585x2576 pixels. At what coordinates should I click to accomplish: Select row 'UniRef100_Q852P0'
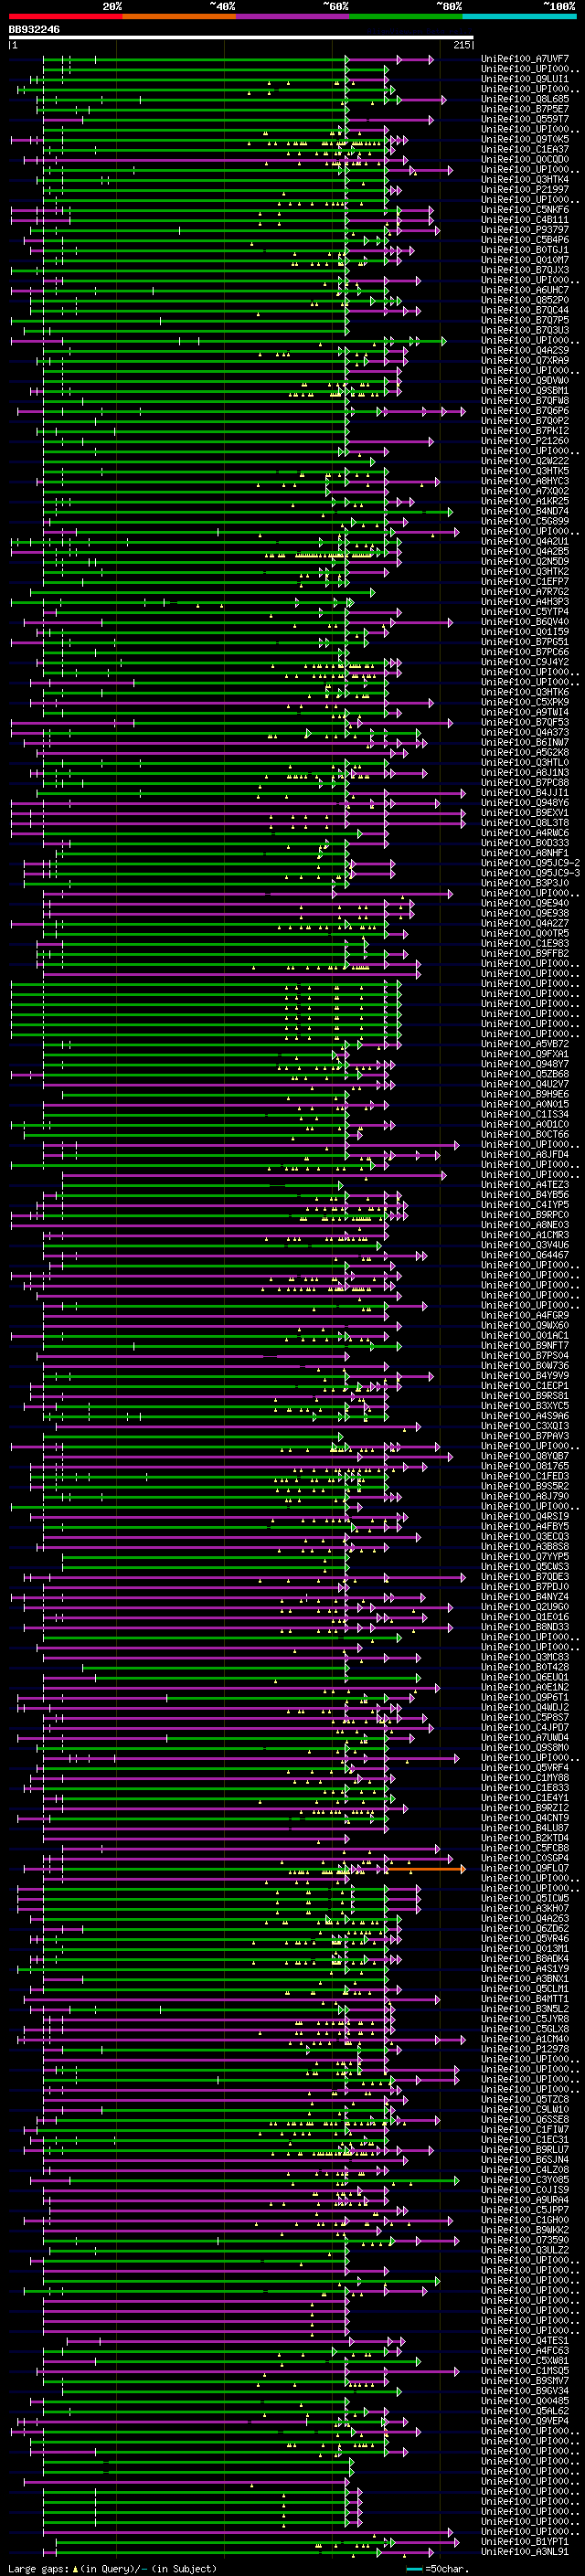click(x=525, y=300)
